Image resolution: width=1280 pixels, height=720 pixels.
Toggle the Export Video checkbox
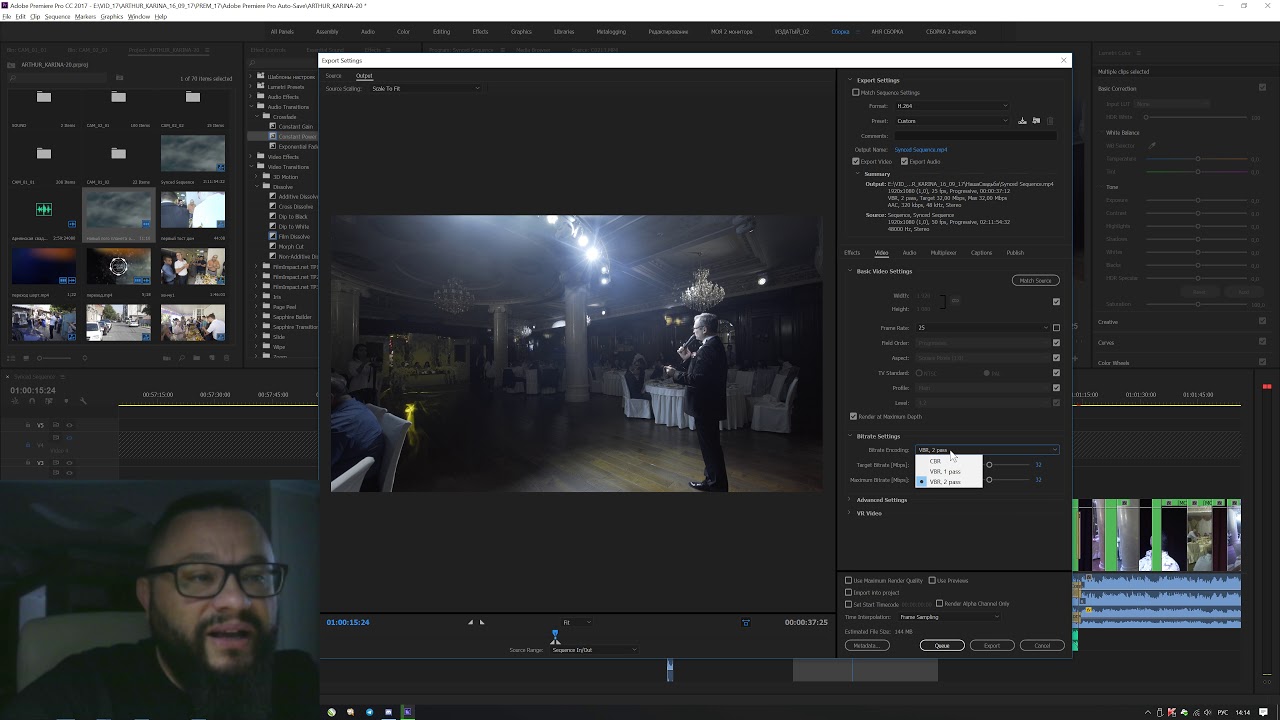pos(856,161)
